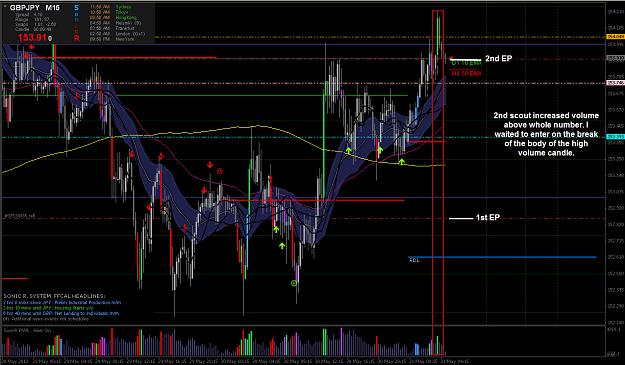
Task: Select the blue RDL horizontal line
Action: point(502,257)
